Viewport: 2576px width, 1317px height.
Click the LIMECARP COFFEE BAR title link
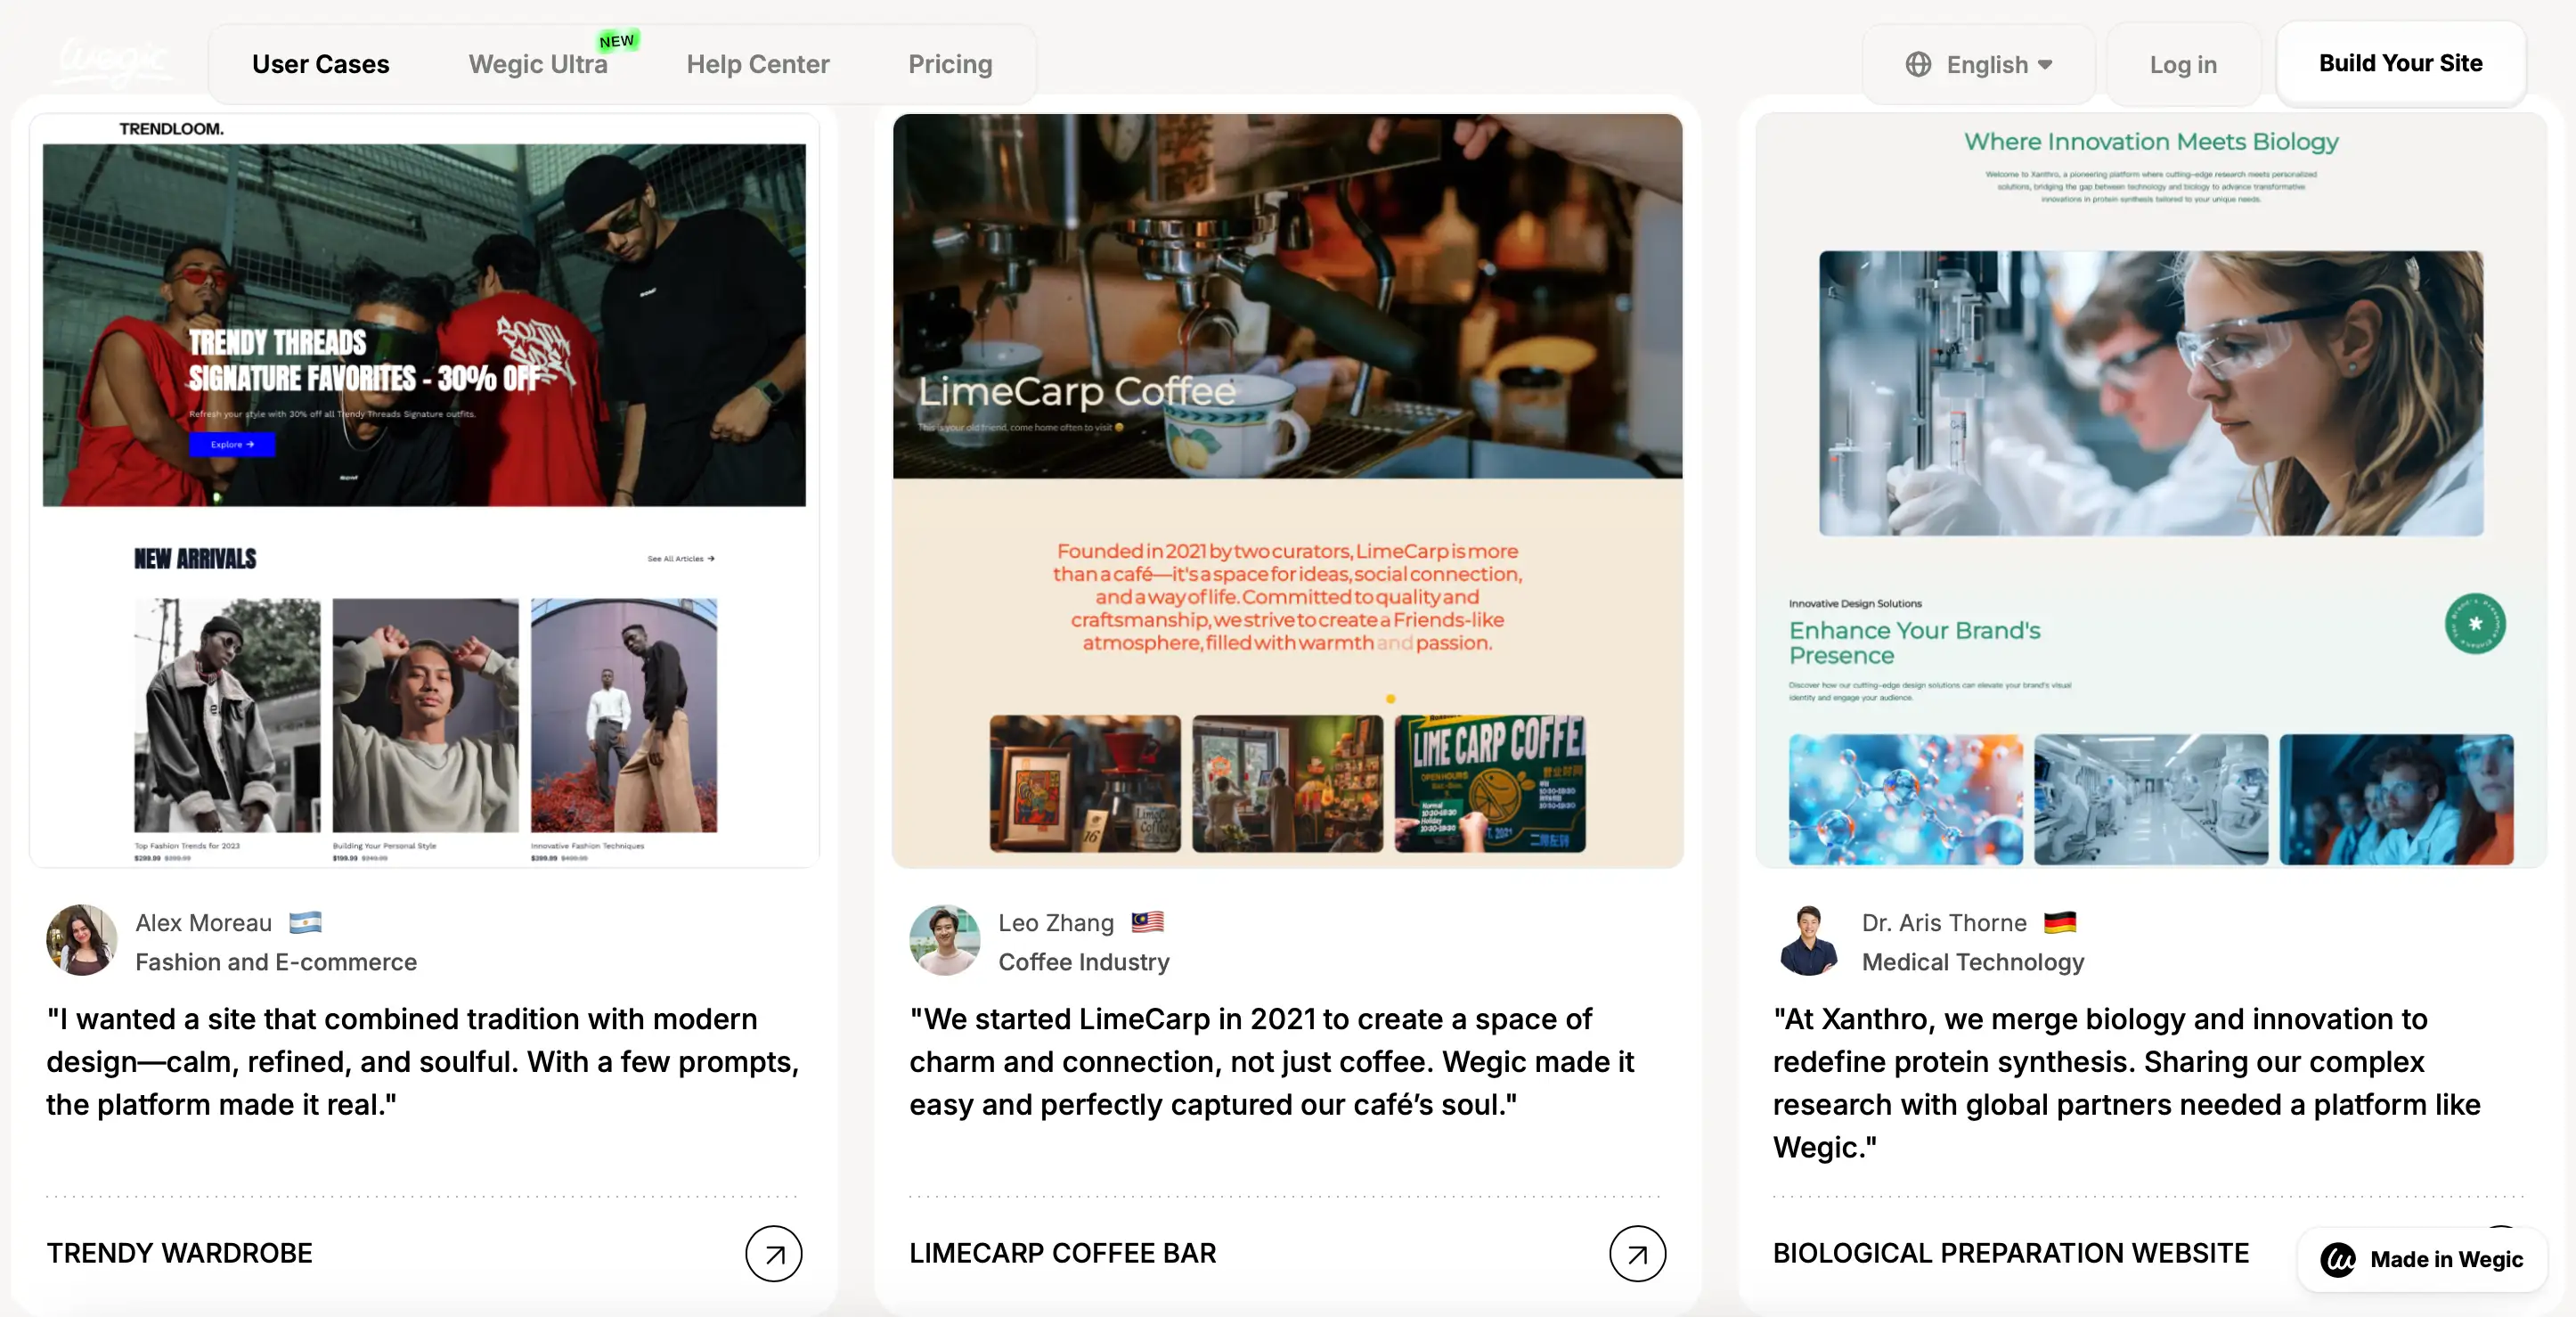[1062, 1252]
